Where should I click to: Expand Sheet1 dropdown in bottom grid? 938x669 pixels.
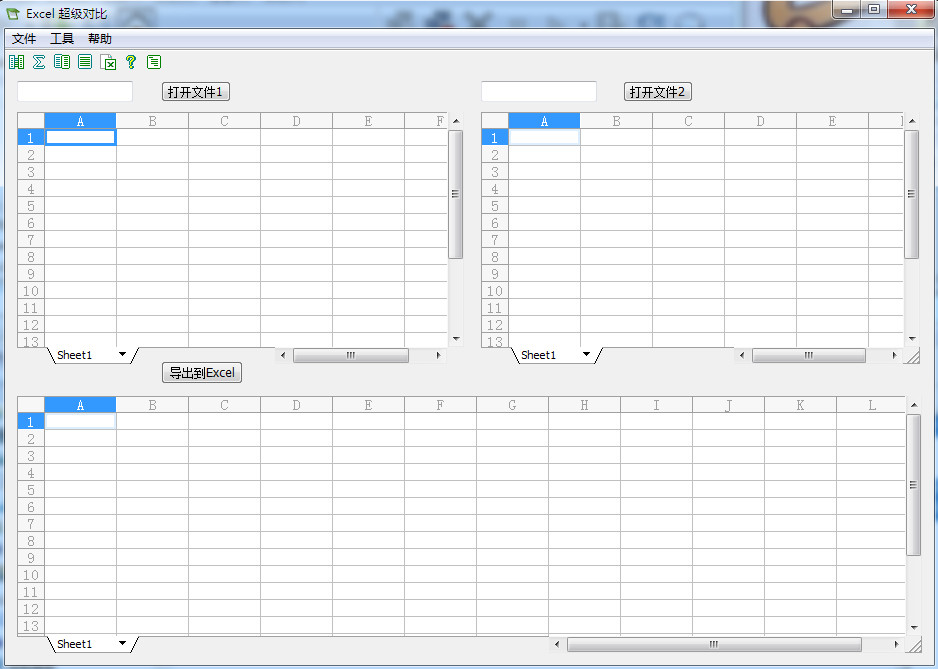(122, 644)
